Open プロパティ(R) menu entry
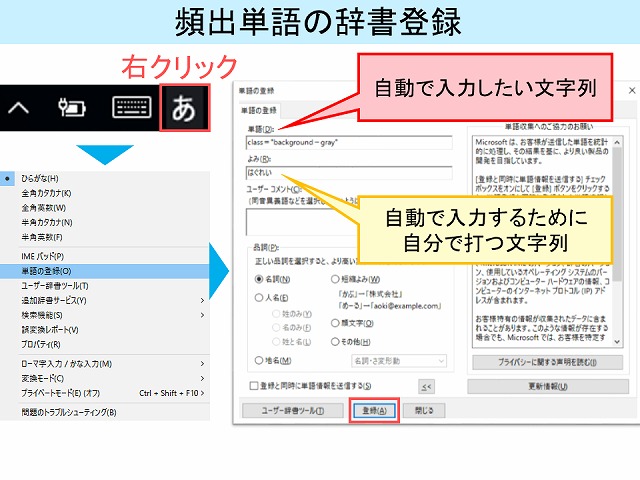Screen dimensions: 640x480 [x=105, y=344]
